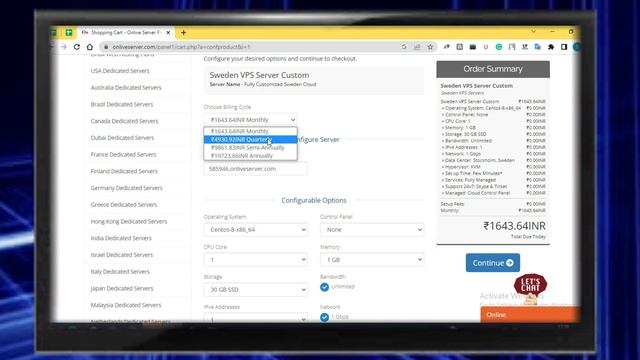Click the Order Summary header
This screenshot has height=360, width=640.
[493, 69]
